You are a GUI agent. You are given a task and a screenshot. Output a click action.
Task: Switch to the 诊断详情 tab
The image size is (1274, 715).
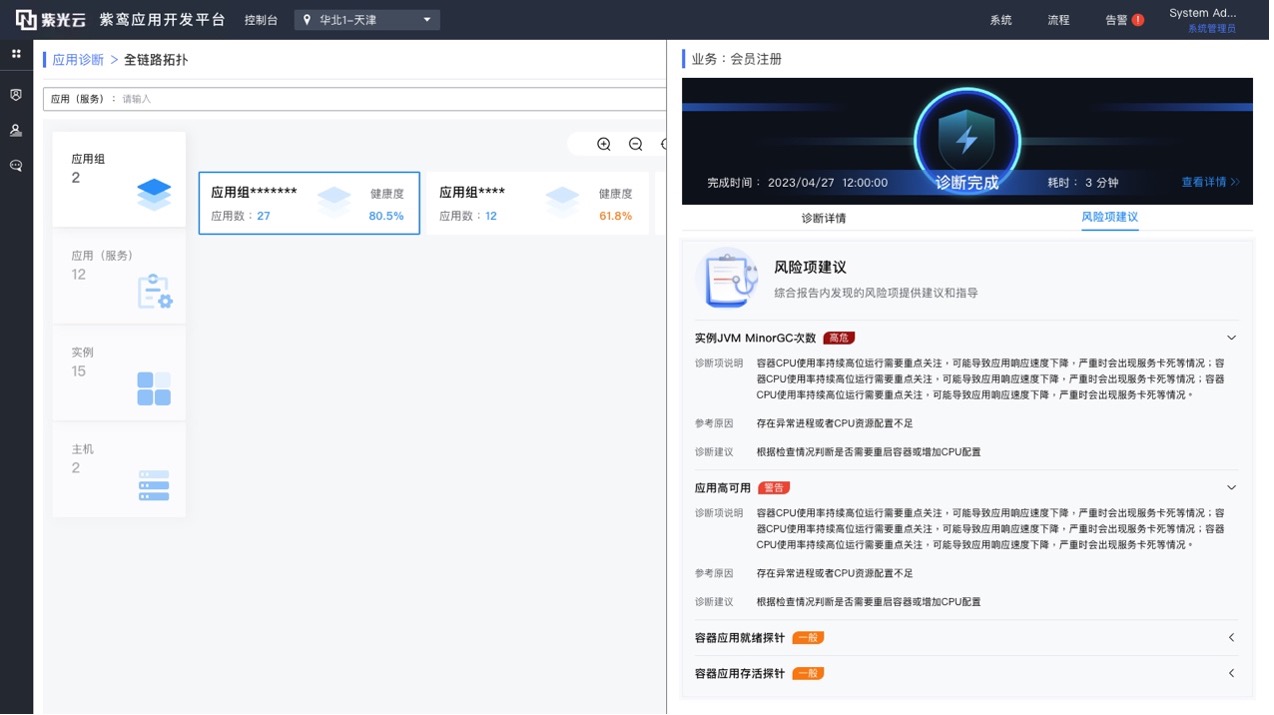tap(827, 218)
